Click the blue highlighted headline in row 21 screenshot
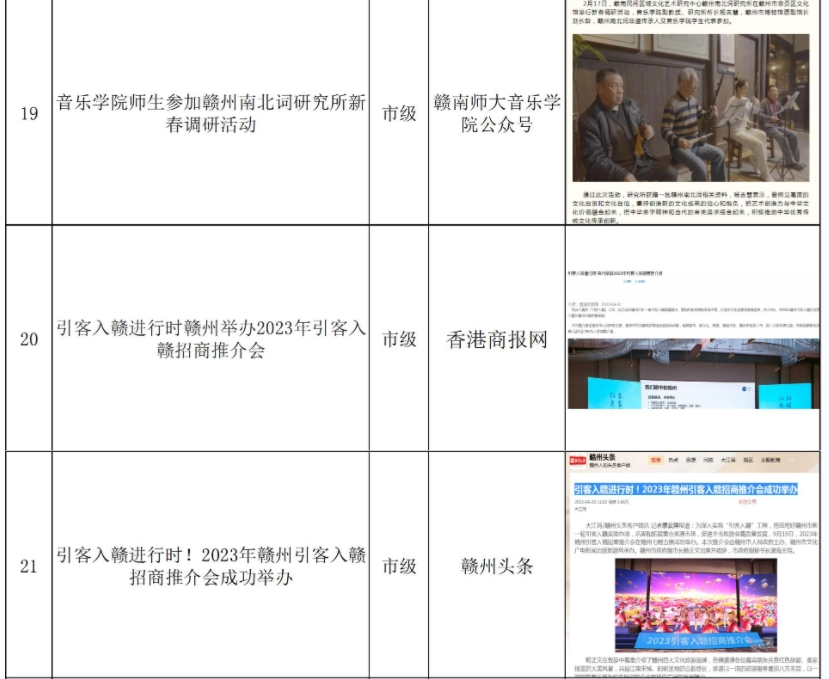 [685, 489]
